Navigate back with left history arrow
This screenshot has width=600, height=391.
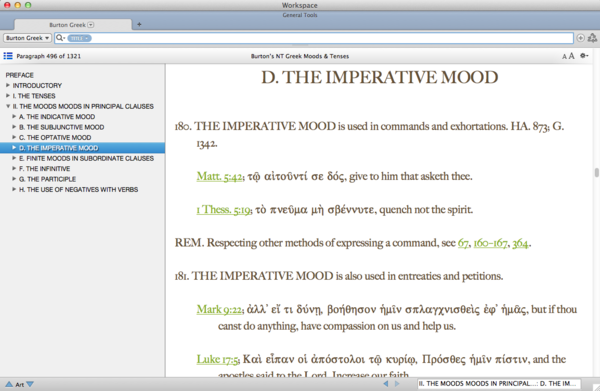[x=386, y=384]
